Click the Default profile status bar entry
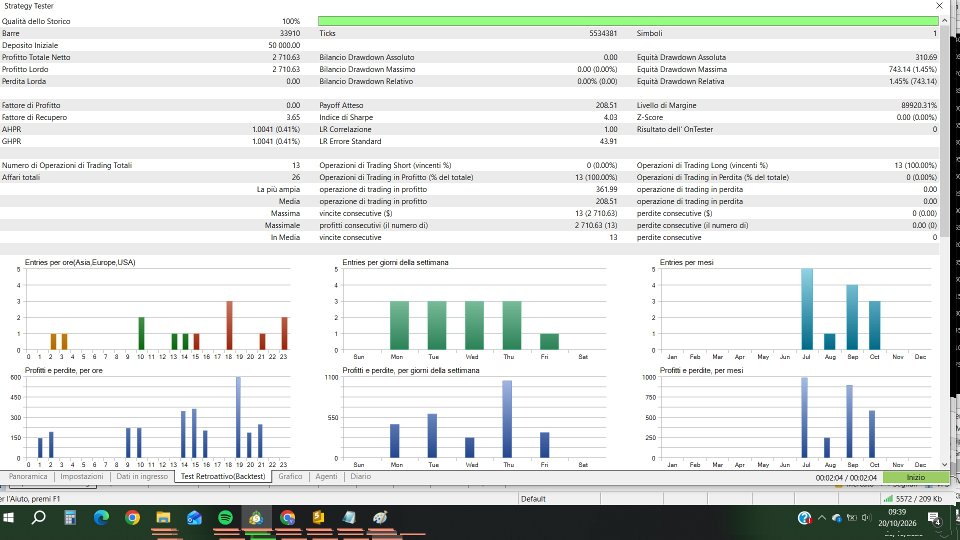 [533, 498]
